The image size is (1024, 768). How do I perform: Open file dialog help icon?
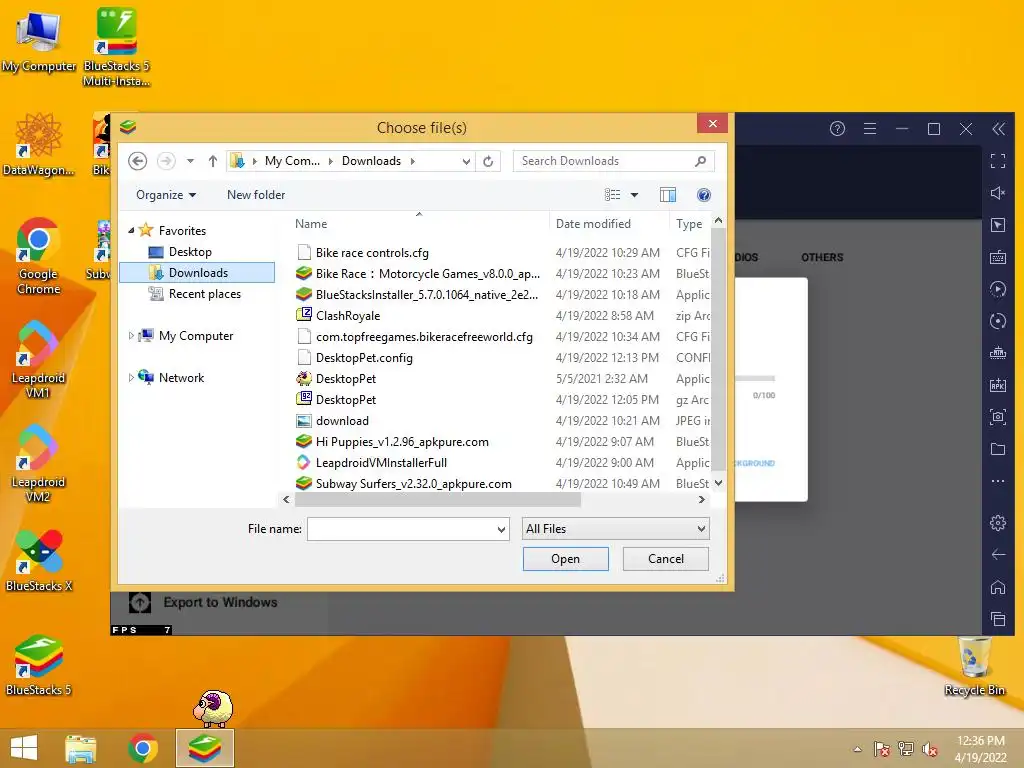[703, 195]
